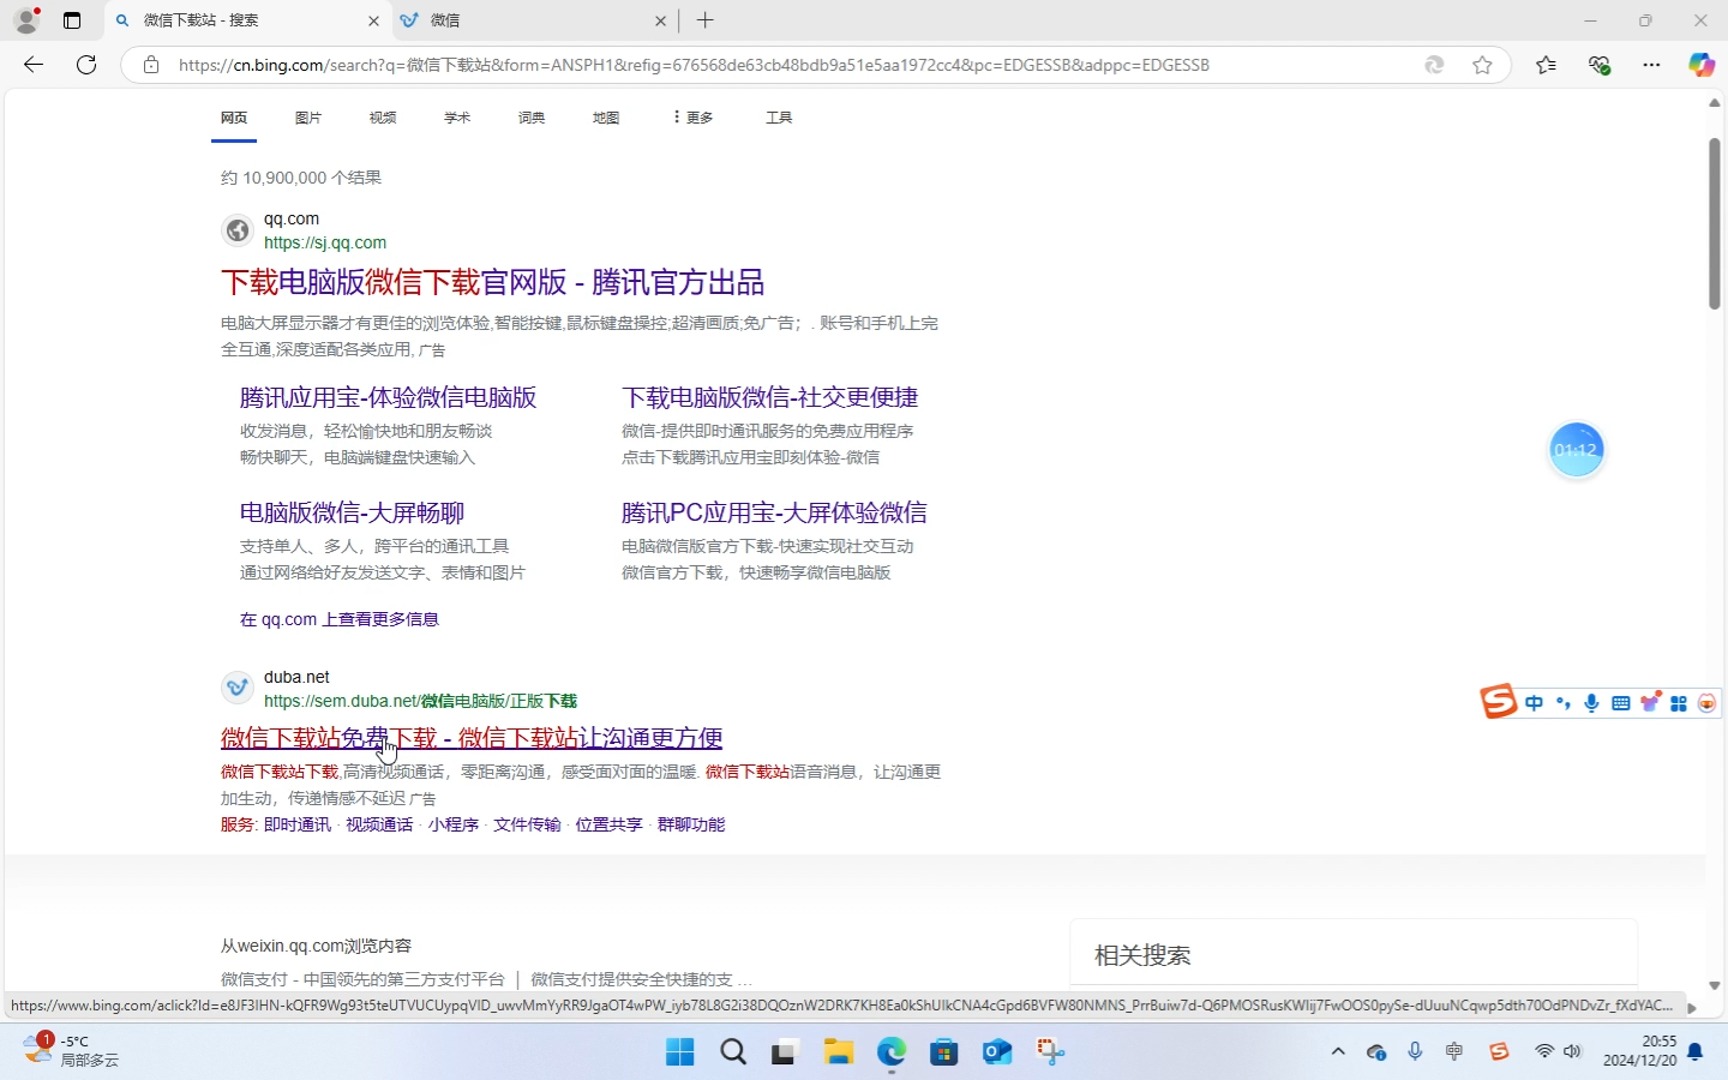This screenshot has width=1728, height=1080.
Task: Click the page vertical scrollbar thumb
Action: 1714,225
